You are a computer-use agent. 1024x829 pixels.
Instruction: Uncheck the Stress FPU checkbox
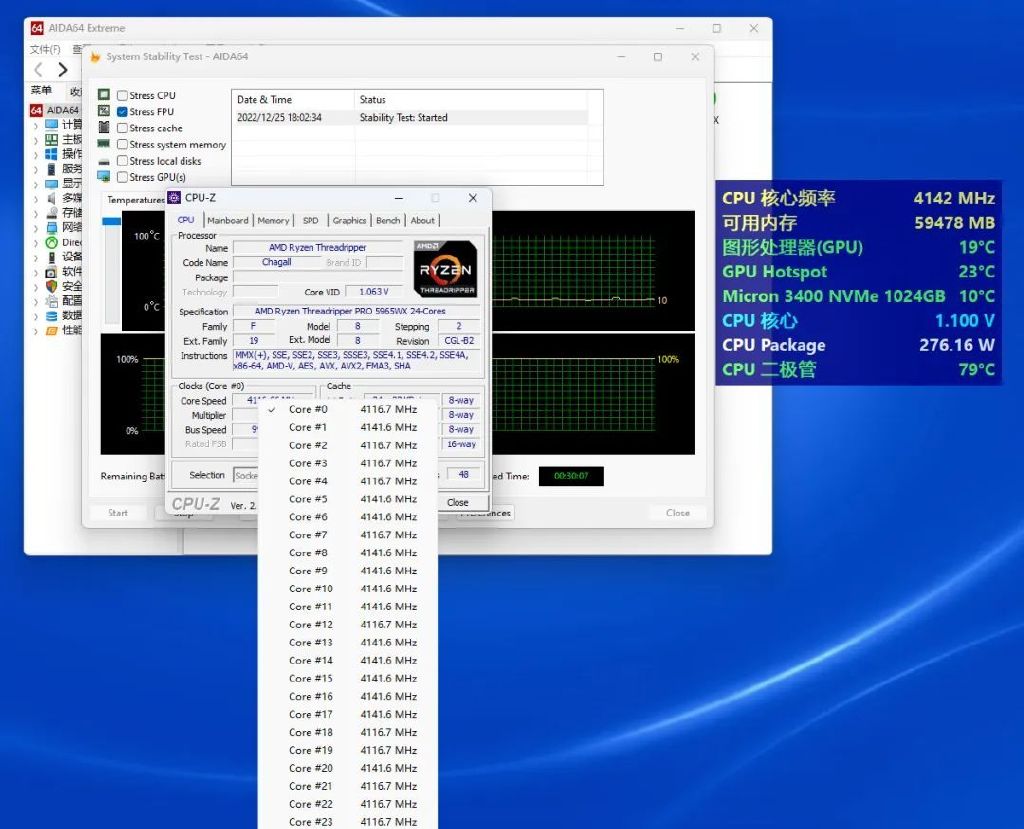tap(122, 112)
